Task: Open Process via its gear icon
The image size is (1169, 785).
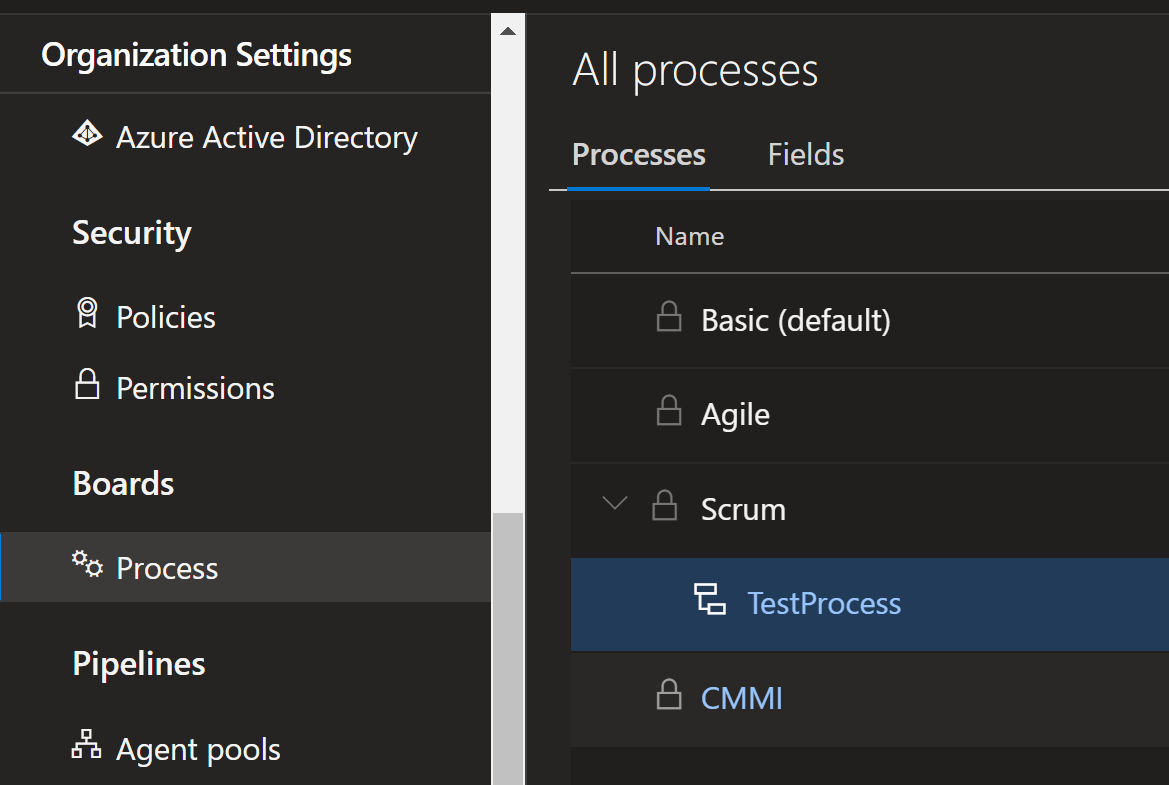Action: tap(86, 564)
